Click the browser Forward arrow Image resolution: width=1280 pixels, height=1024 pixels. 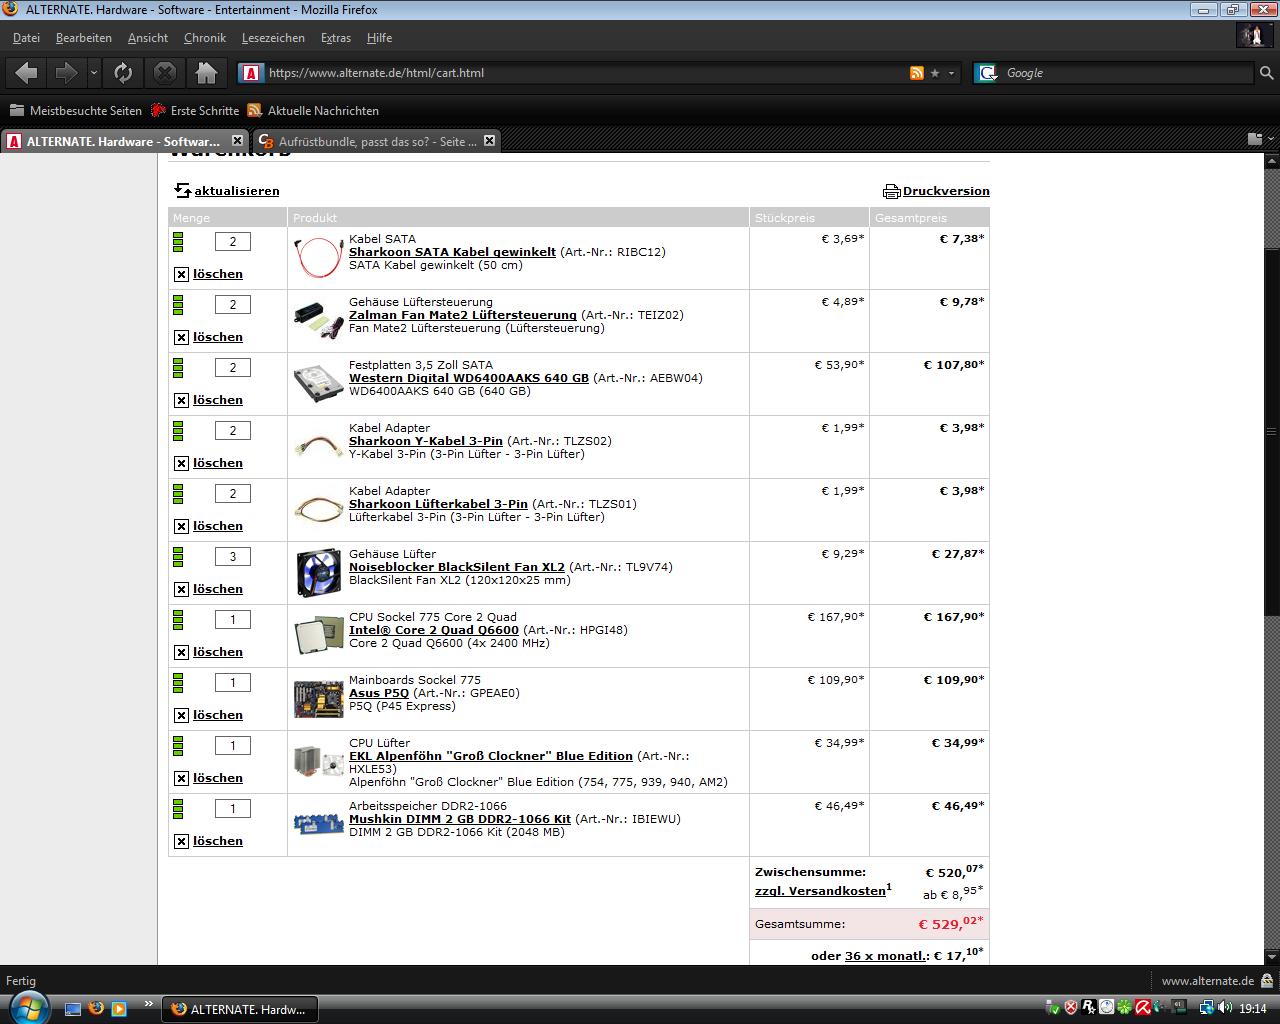tap(66, 73)
